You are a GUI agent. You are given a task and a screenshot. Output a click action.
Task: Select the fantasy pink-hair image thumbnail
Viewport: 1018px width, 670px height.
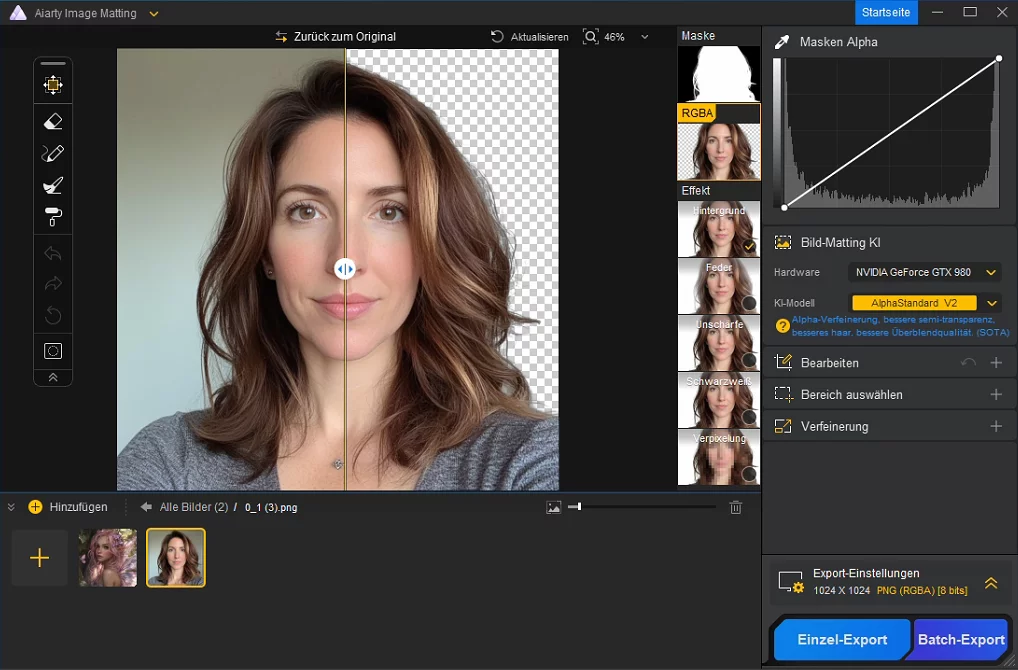click(108, 557)
